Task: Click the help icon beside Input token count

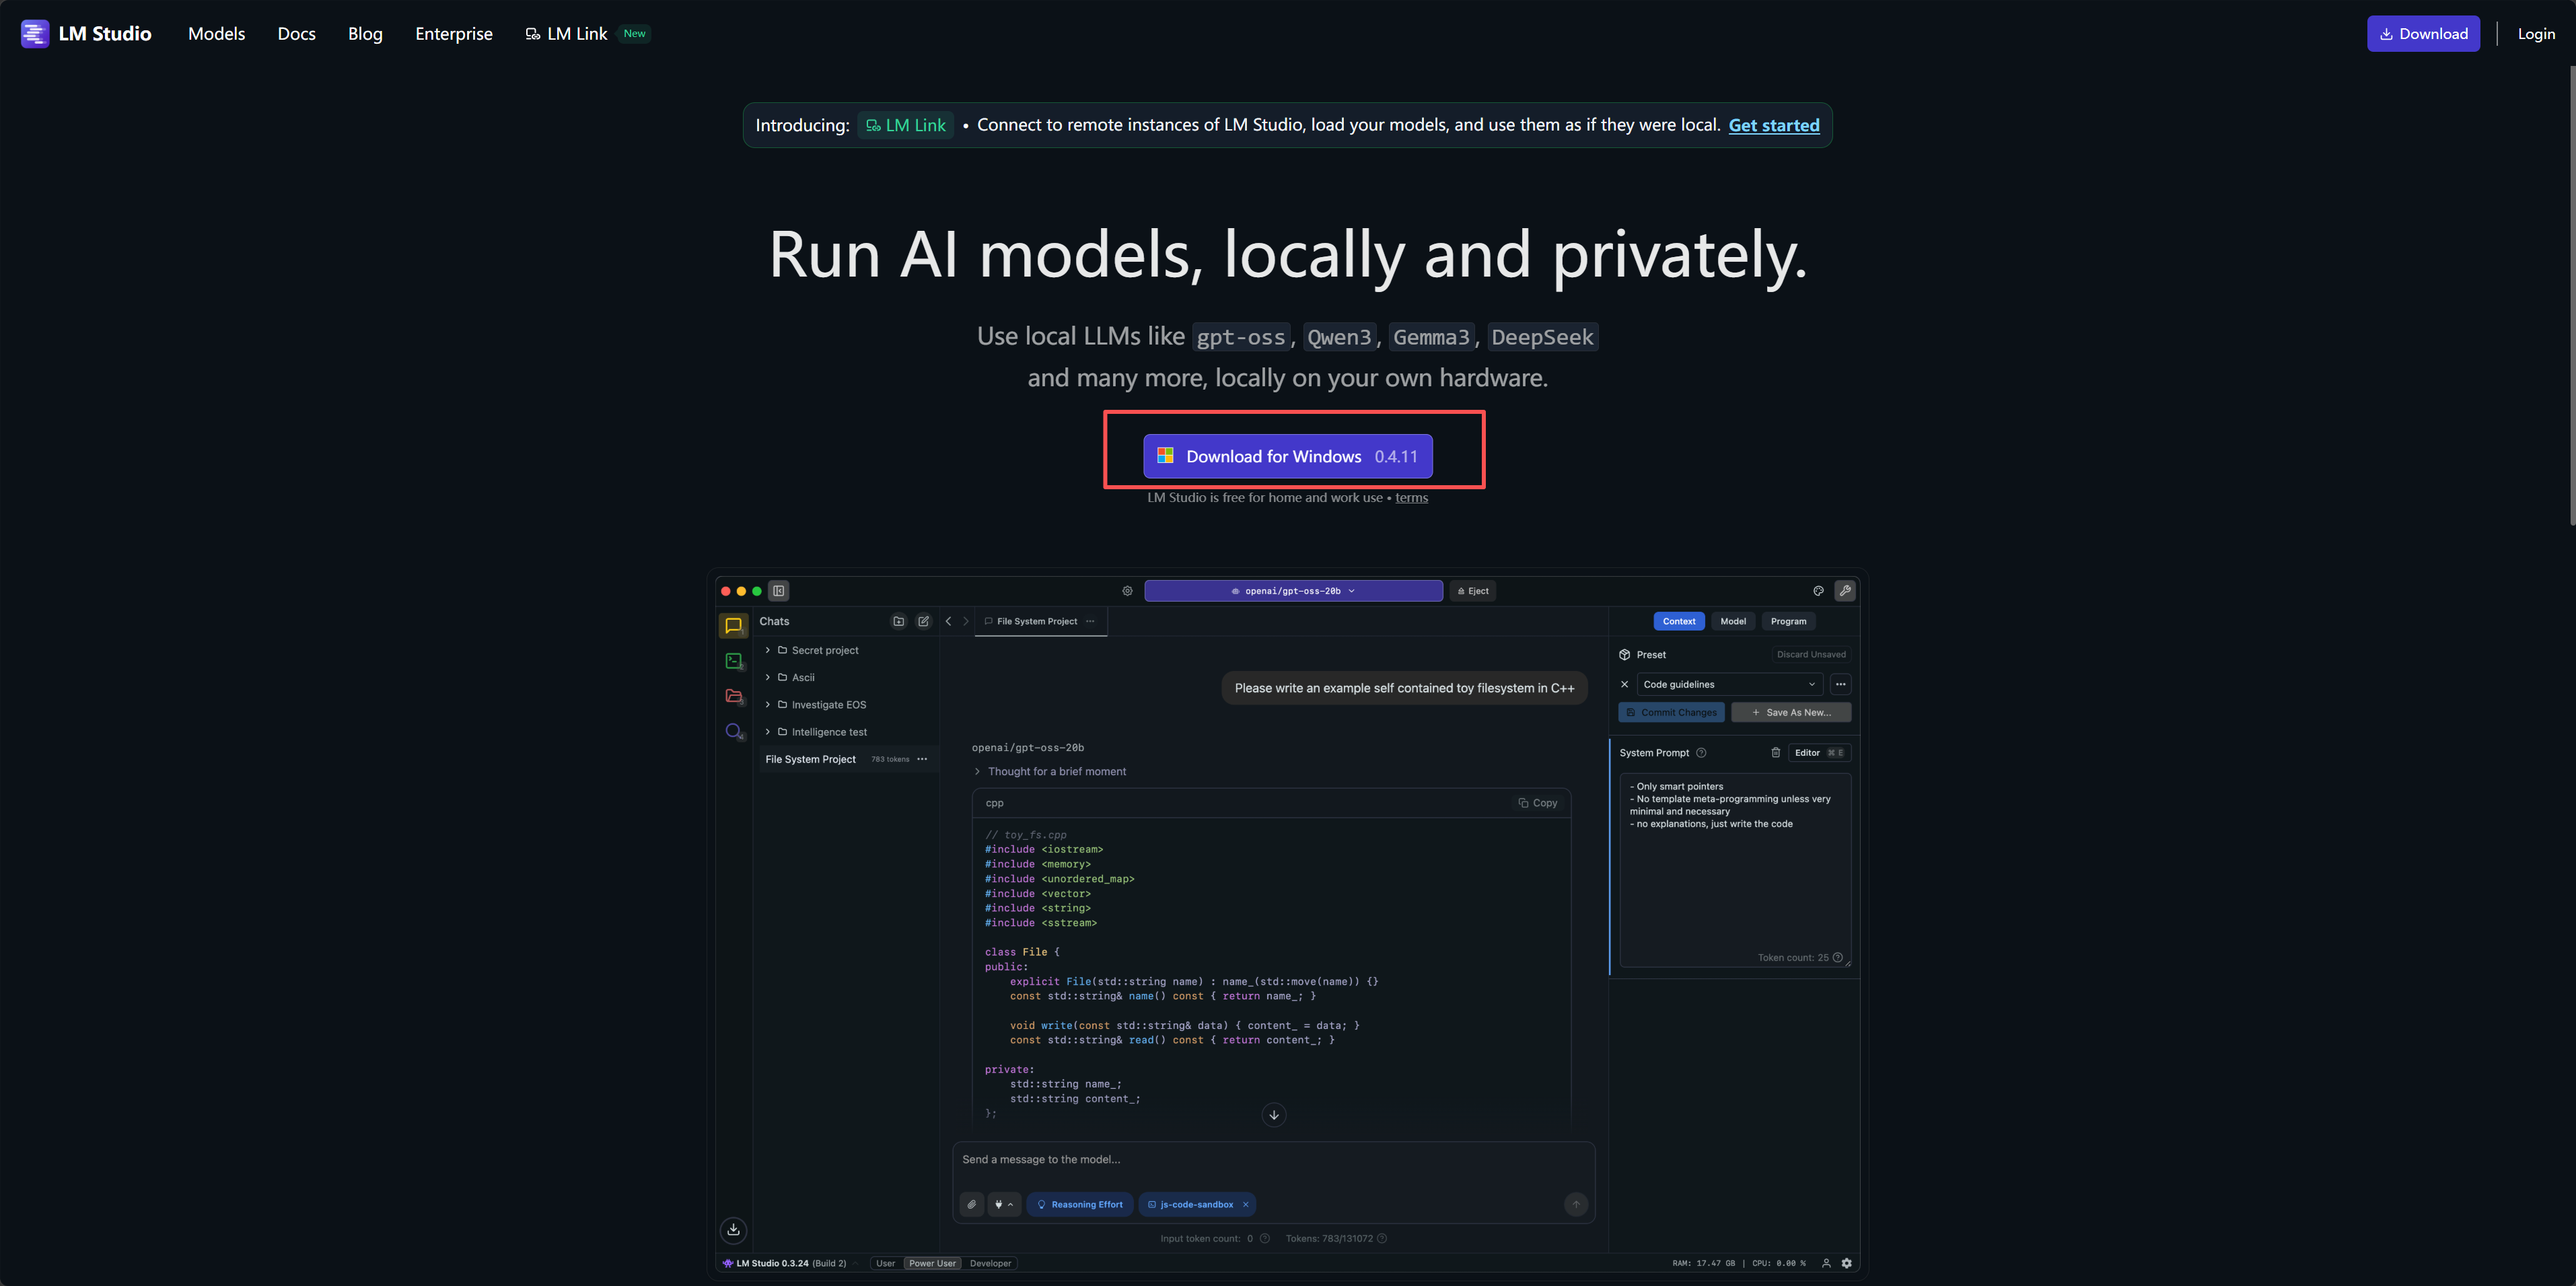Action: click(x=1265, y=1239)
